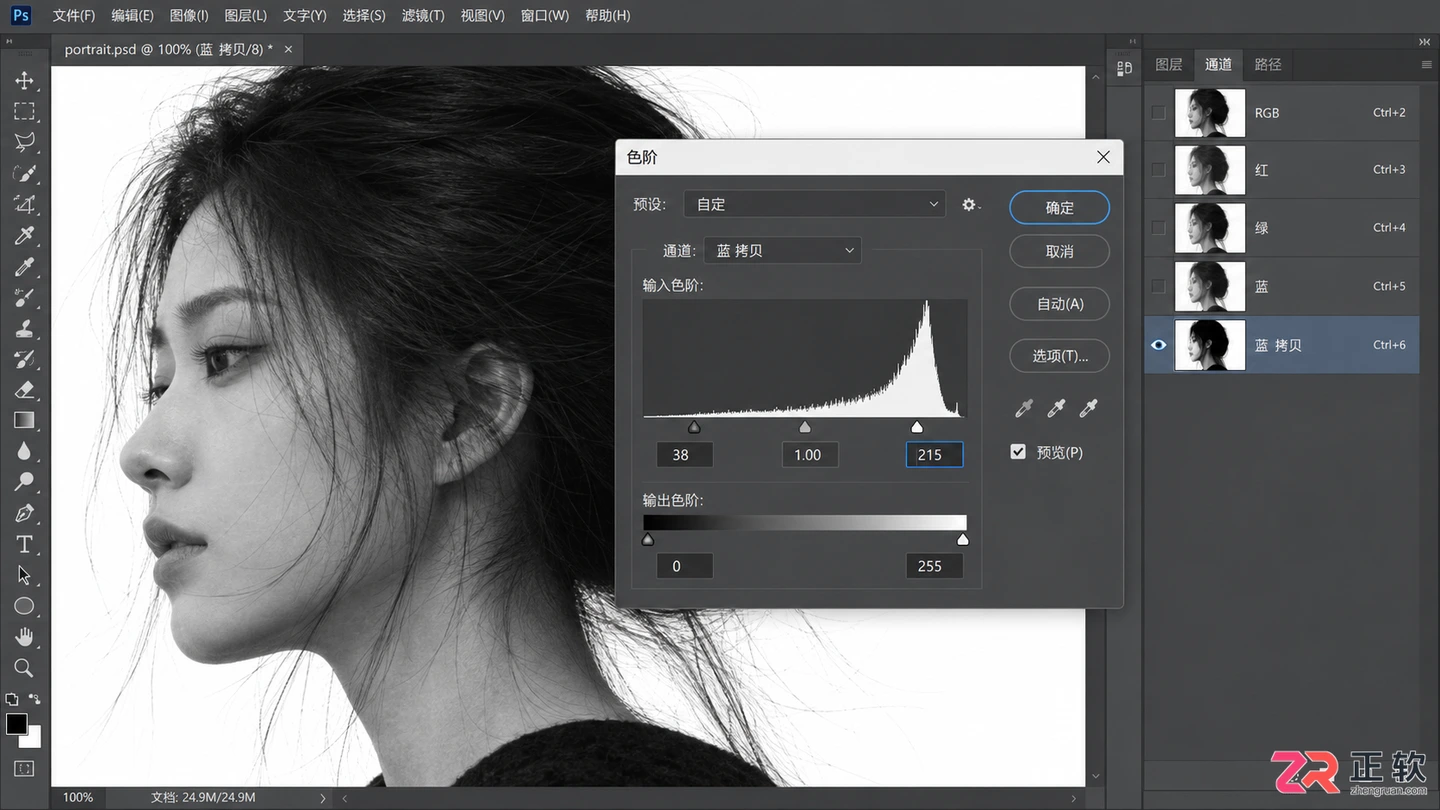The height and width of the screenshot is (810, 1440).
Task: Open the 图像(I) menu
Action: [189, 16]
